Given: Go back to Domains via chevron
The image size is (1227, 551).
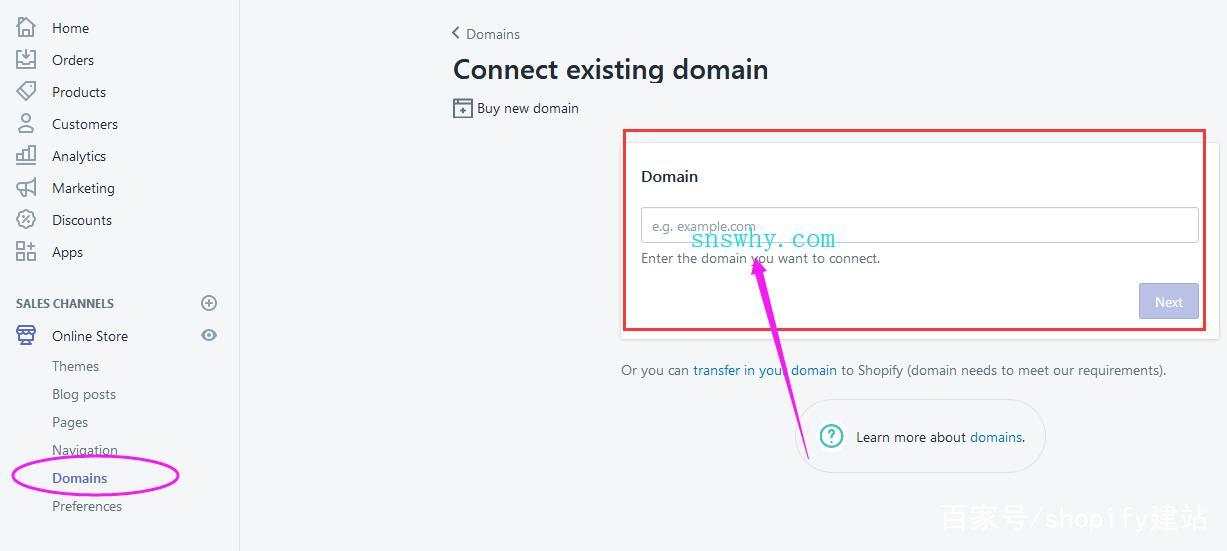Looking at the screenshot, I should point(456,33).
